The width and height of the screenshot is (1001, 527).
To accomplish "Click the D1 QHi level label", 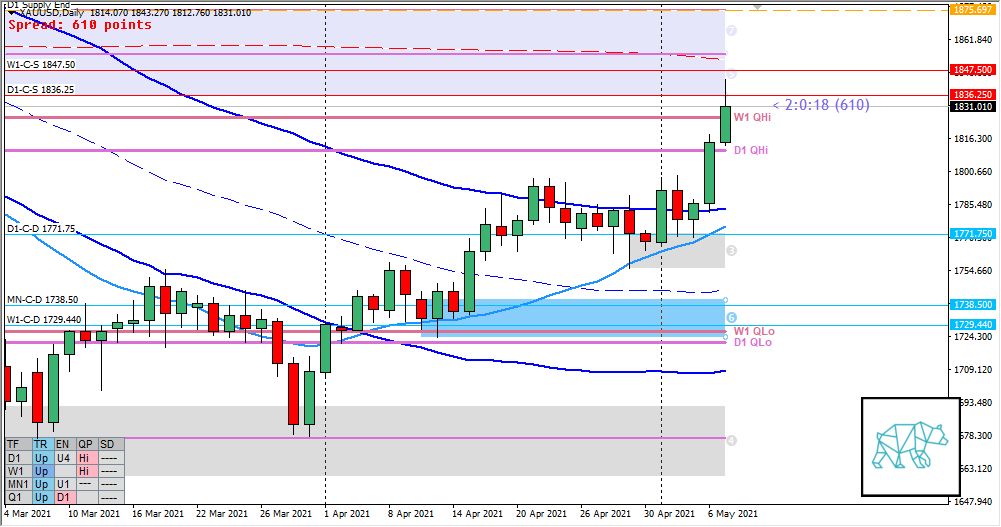I will coord(752,150).
